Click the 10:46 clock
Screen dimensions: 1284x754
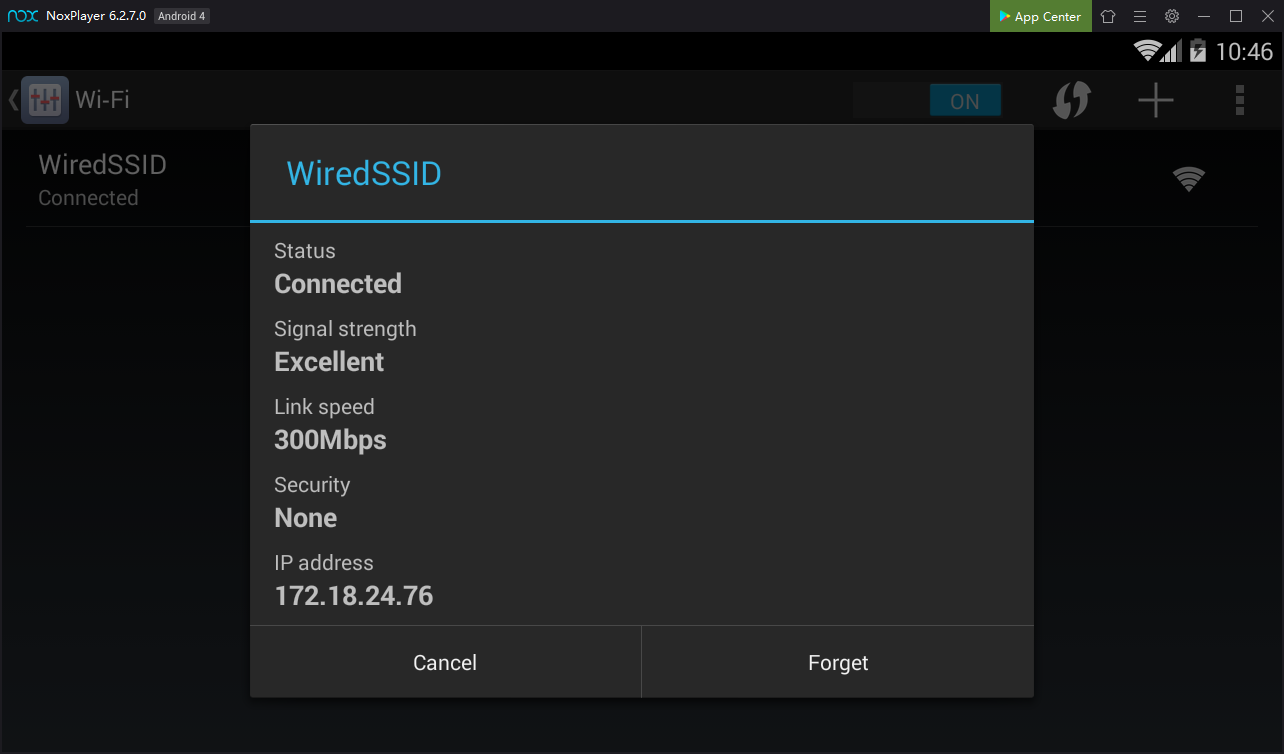pos(1244,52)
